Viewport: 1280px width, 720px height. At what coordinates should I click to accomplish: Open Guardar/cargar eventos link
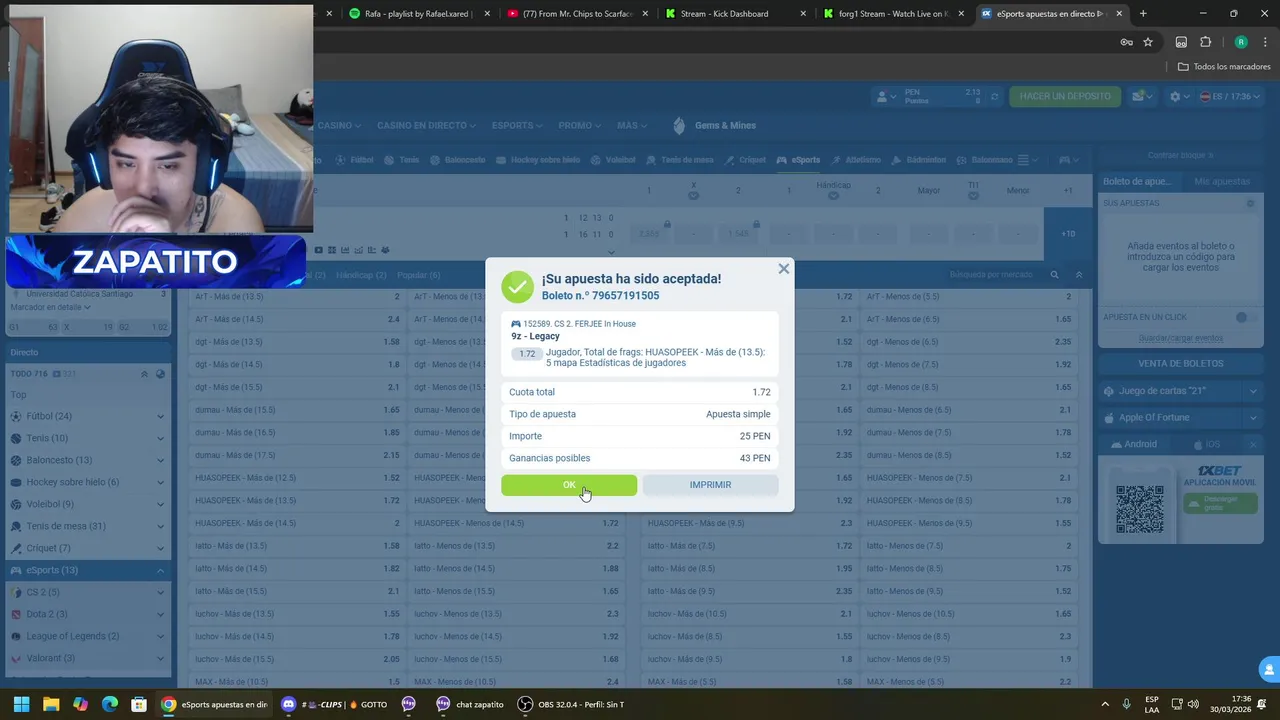pyautogui.click(x=1180, y=338)
